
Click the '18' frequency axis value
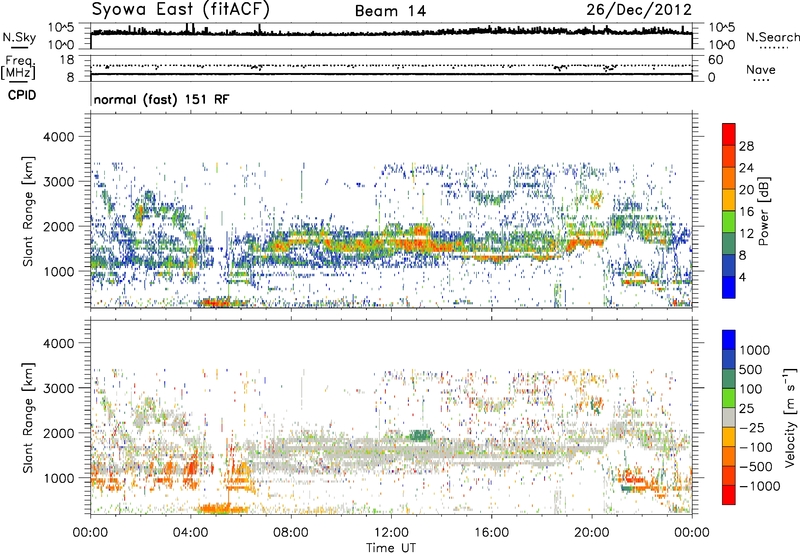[x=66, y=60]
